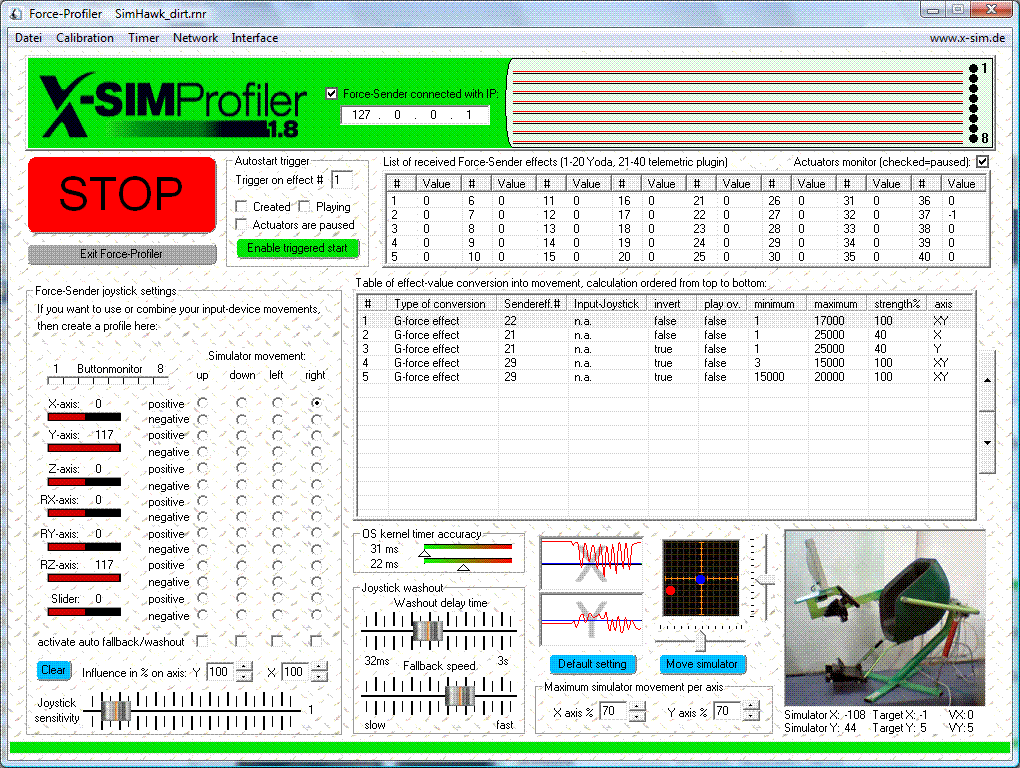The width and height of the screenshot is (1020, 768).
Task: Increase maximum Y axis % movement
Action: [x=751, y=706]
